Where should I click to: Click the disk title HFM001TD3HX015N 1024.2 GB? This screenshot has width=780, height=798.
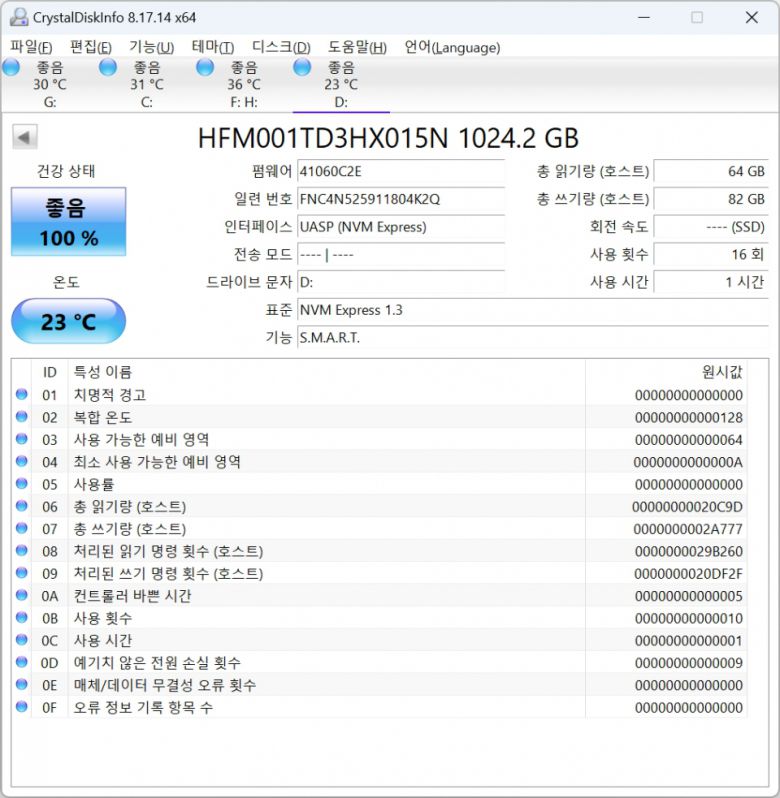point(388,138)
